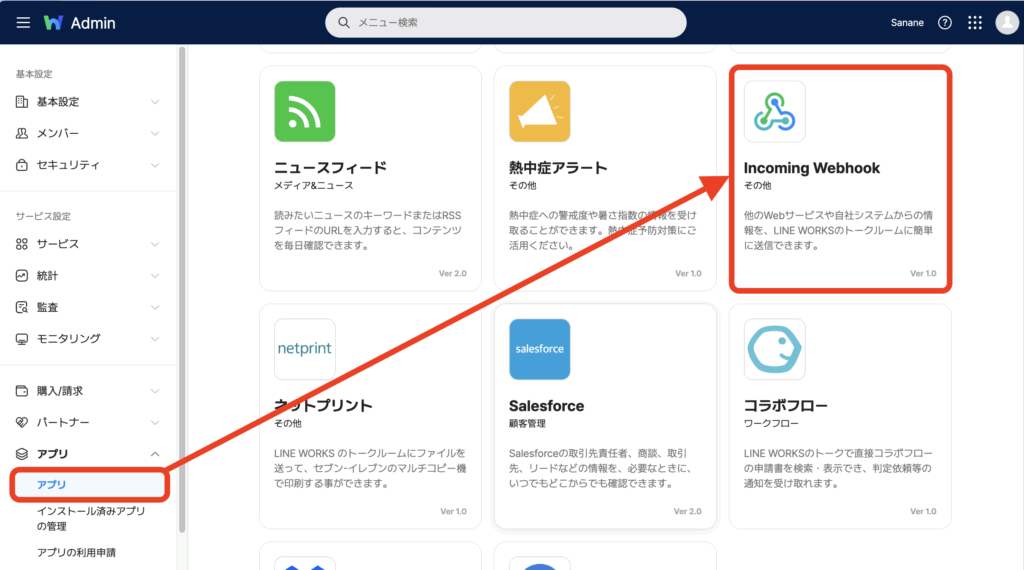Click メディア&ニュース category text
Screen dimensions: 1024x570
[314, 186]
